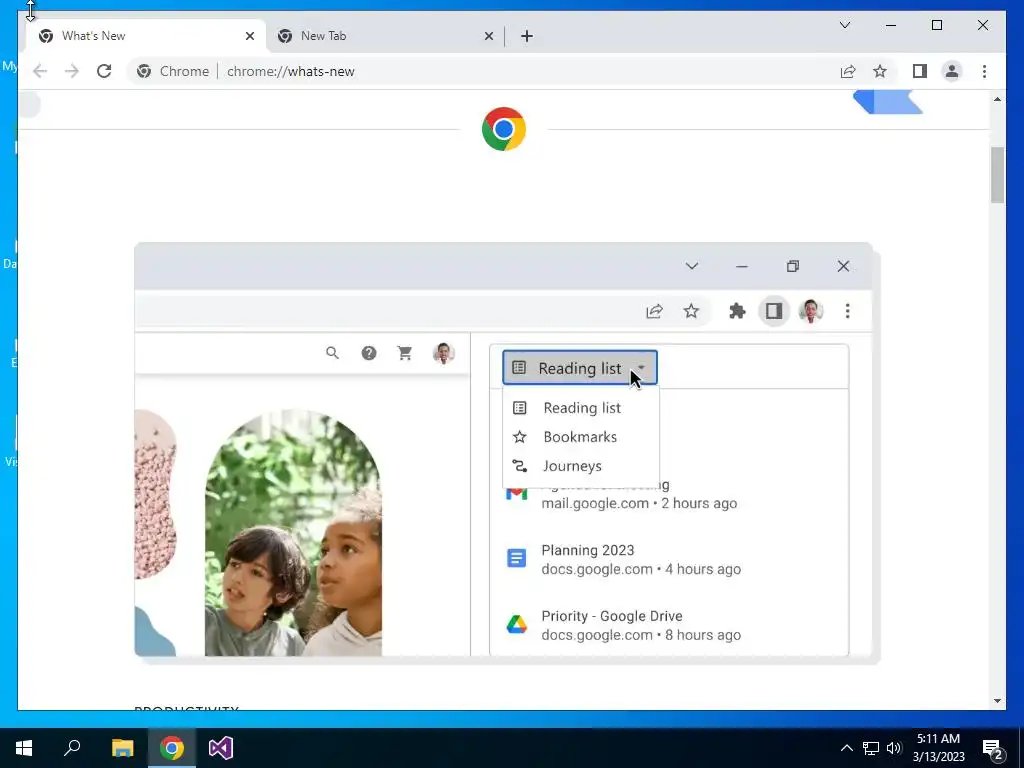The image size is (1024, 768).
Task: Reload the current page
Action: point(104,71)
